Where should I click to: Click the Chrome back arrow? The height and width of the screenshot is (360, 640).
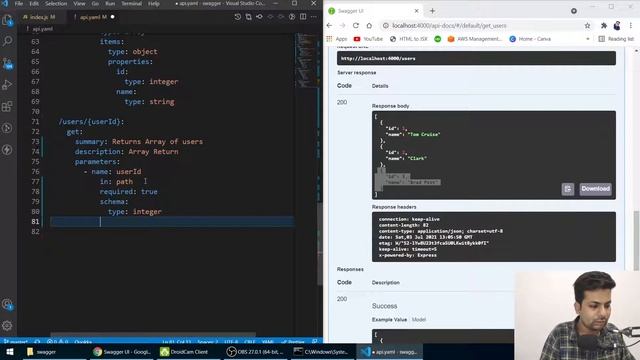click(x=329, y=25)
